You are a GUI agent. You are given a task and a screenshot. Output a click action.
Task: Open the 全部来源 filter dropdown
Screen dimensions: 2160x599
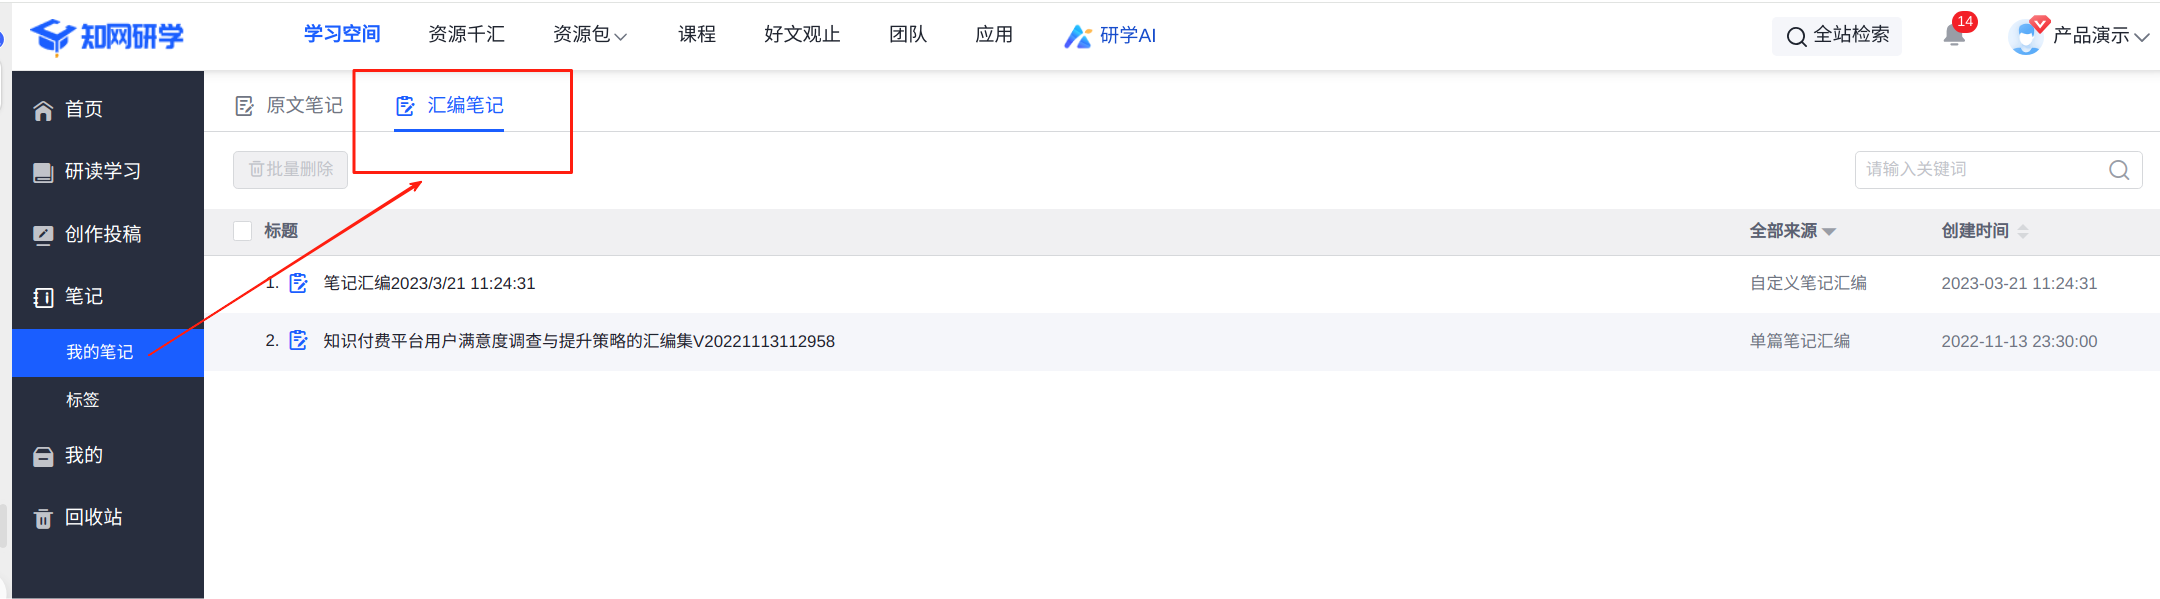point(1791,231)
